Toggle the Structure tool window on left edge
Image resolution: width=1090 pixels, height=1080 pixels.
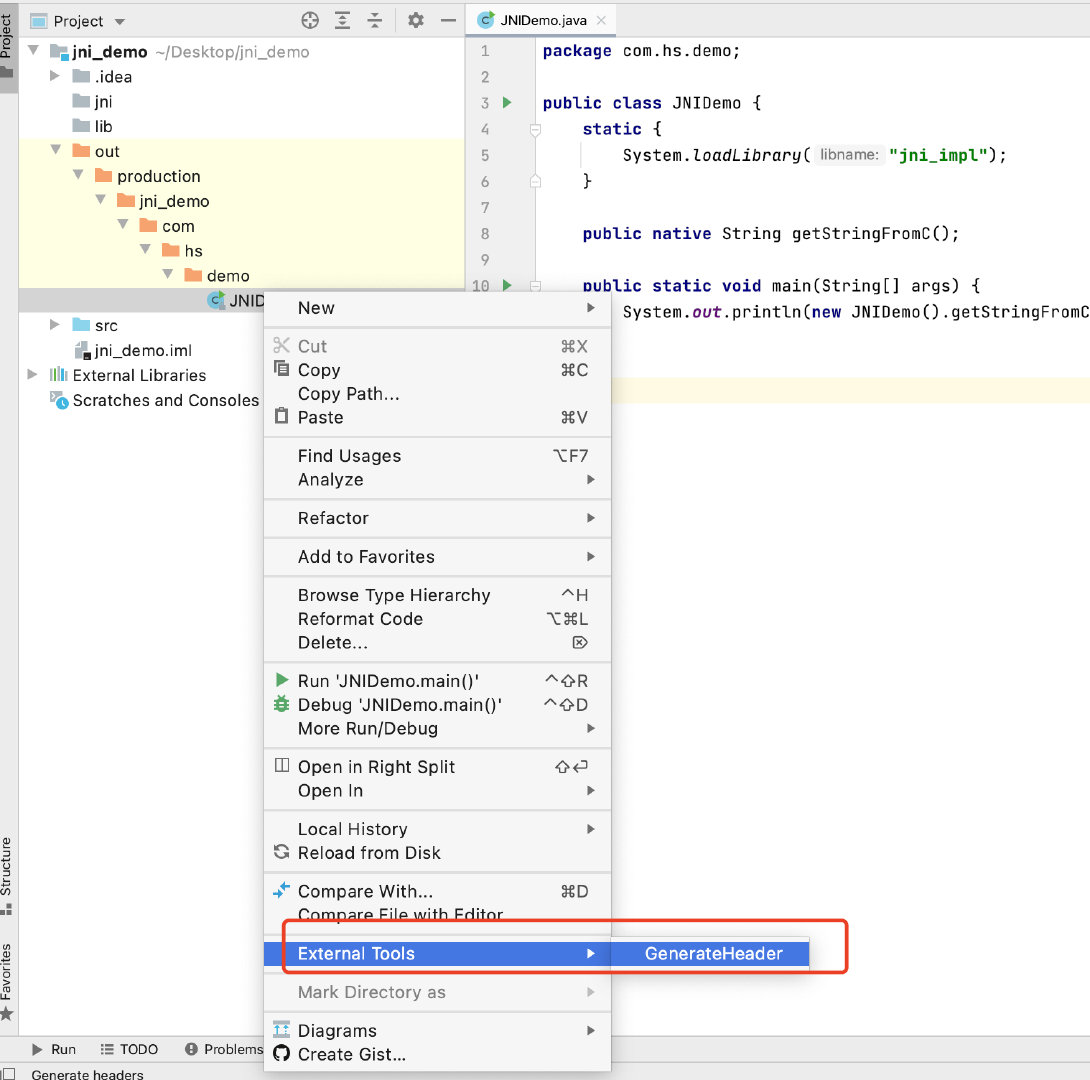(8, 865)
